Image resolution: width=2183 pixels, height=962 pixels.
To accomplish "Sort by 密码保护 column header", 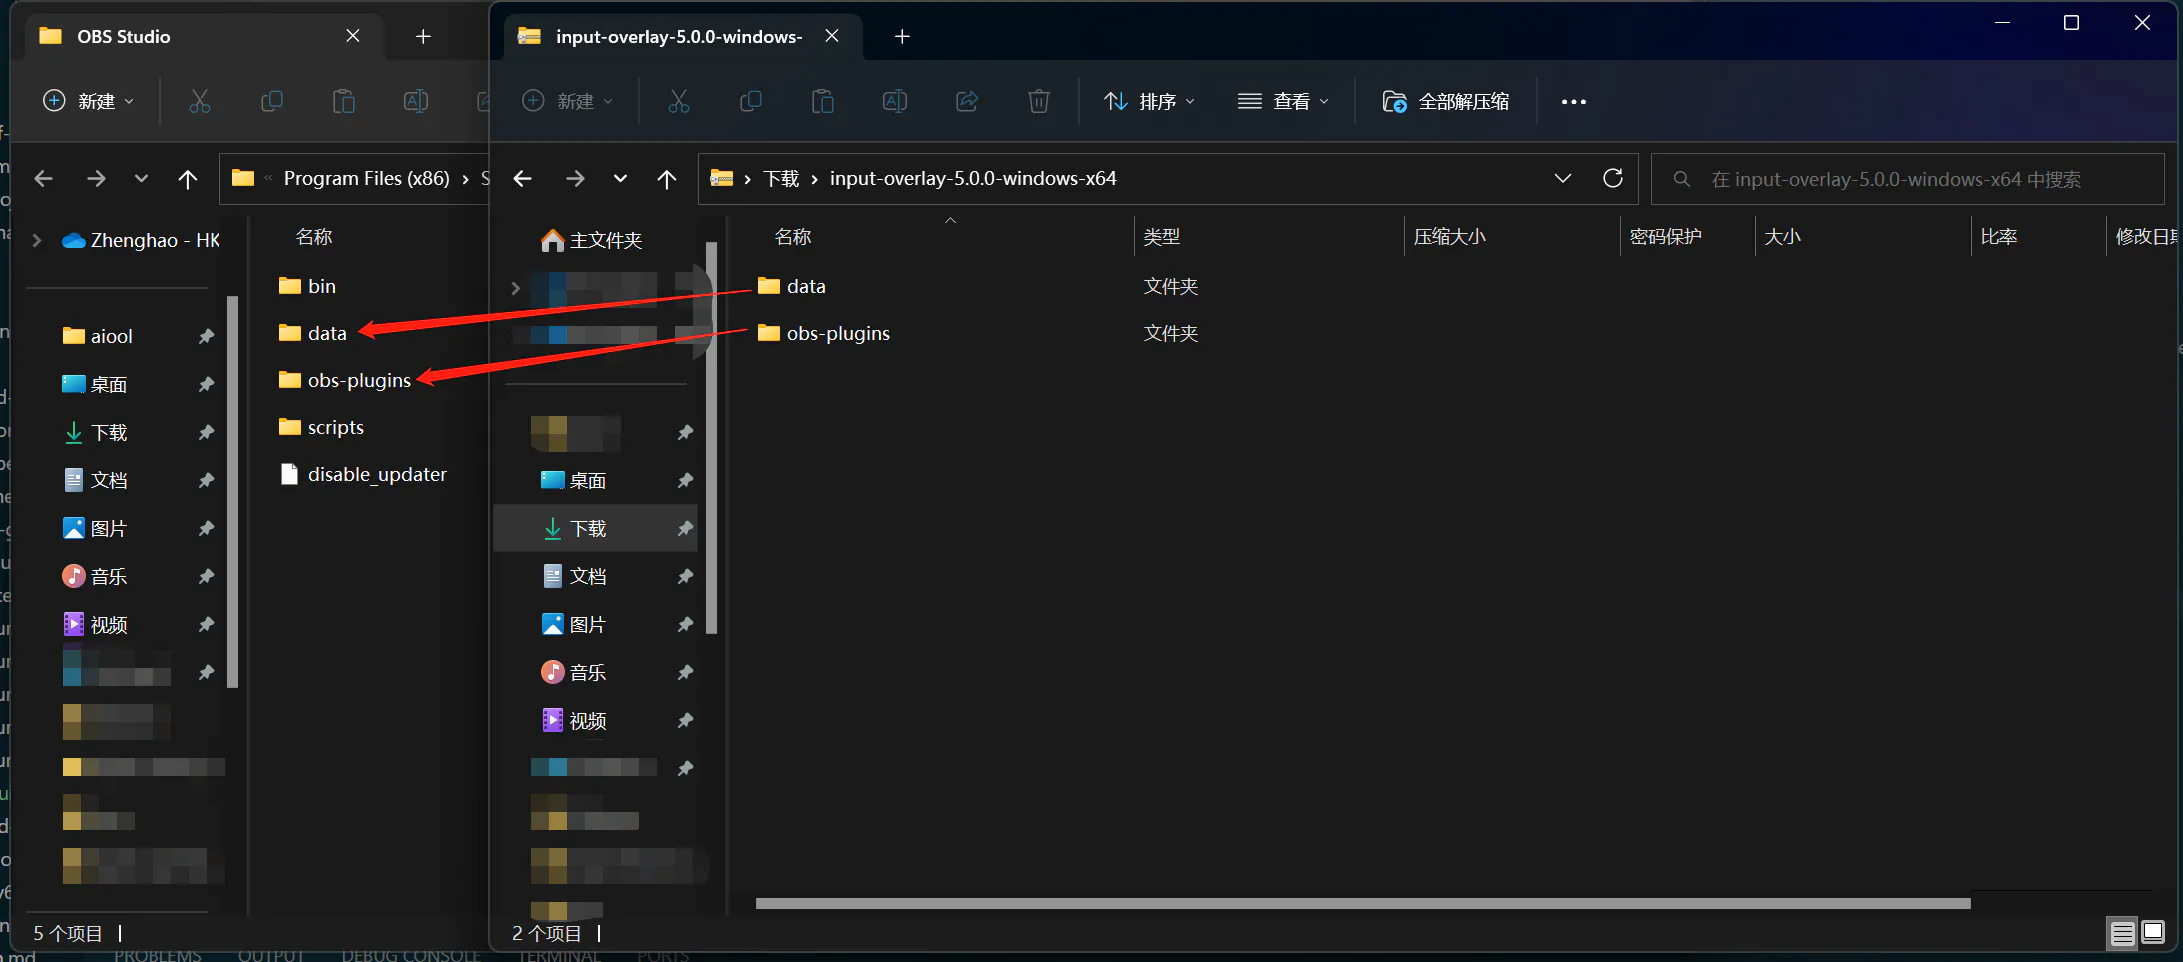I will click(x=1666, y=237).
